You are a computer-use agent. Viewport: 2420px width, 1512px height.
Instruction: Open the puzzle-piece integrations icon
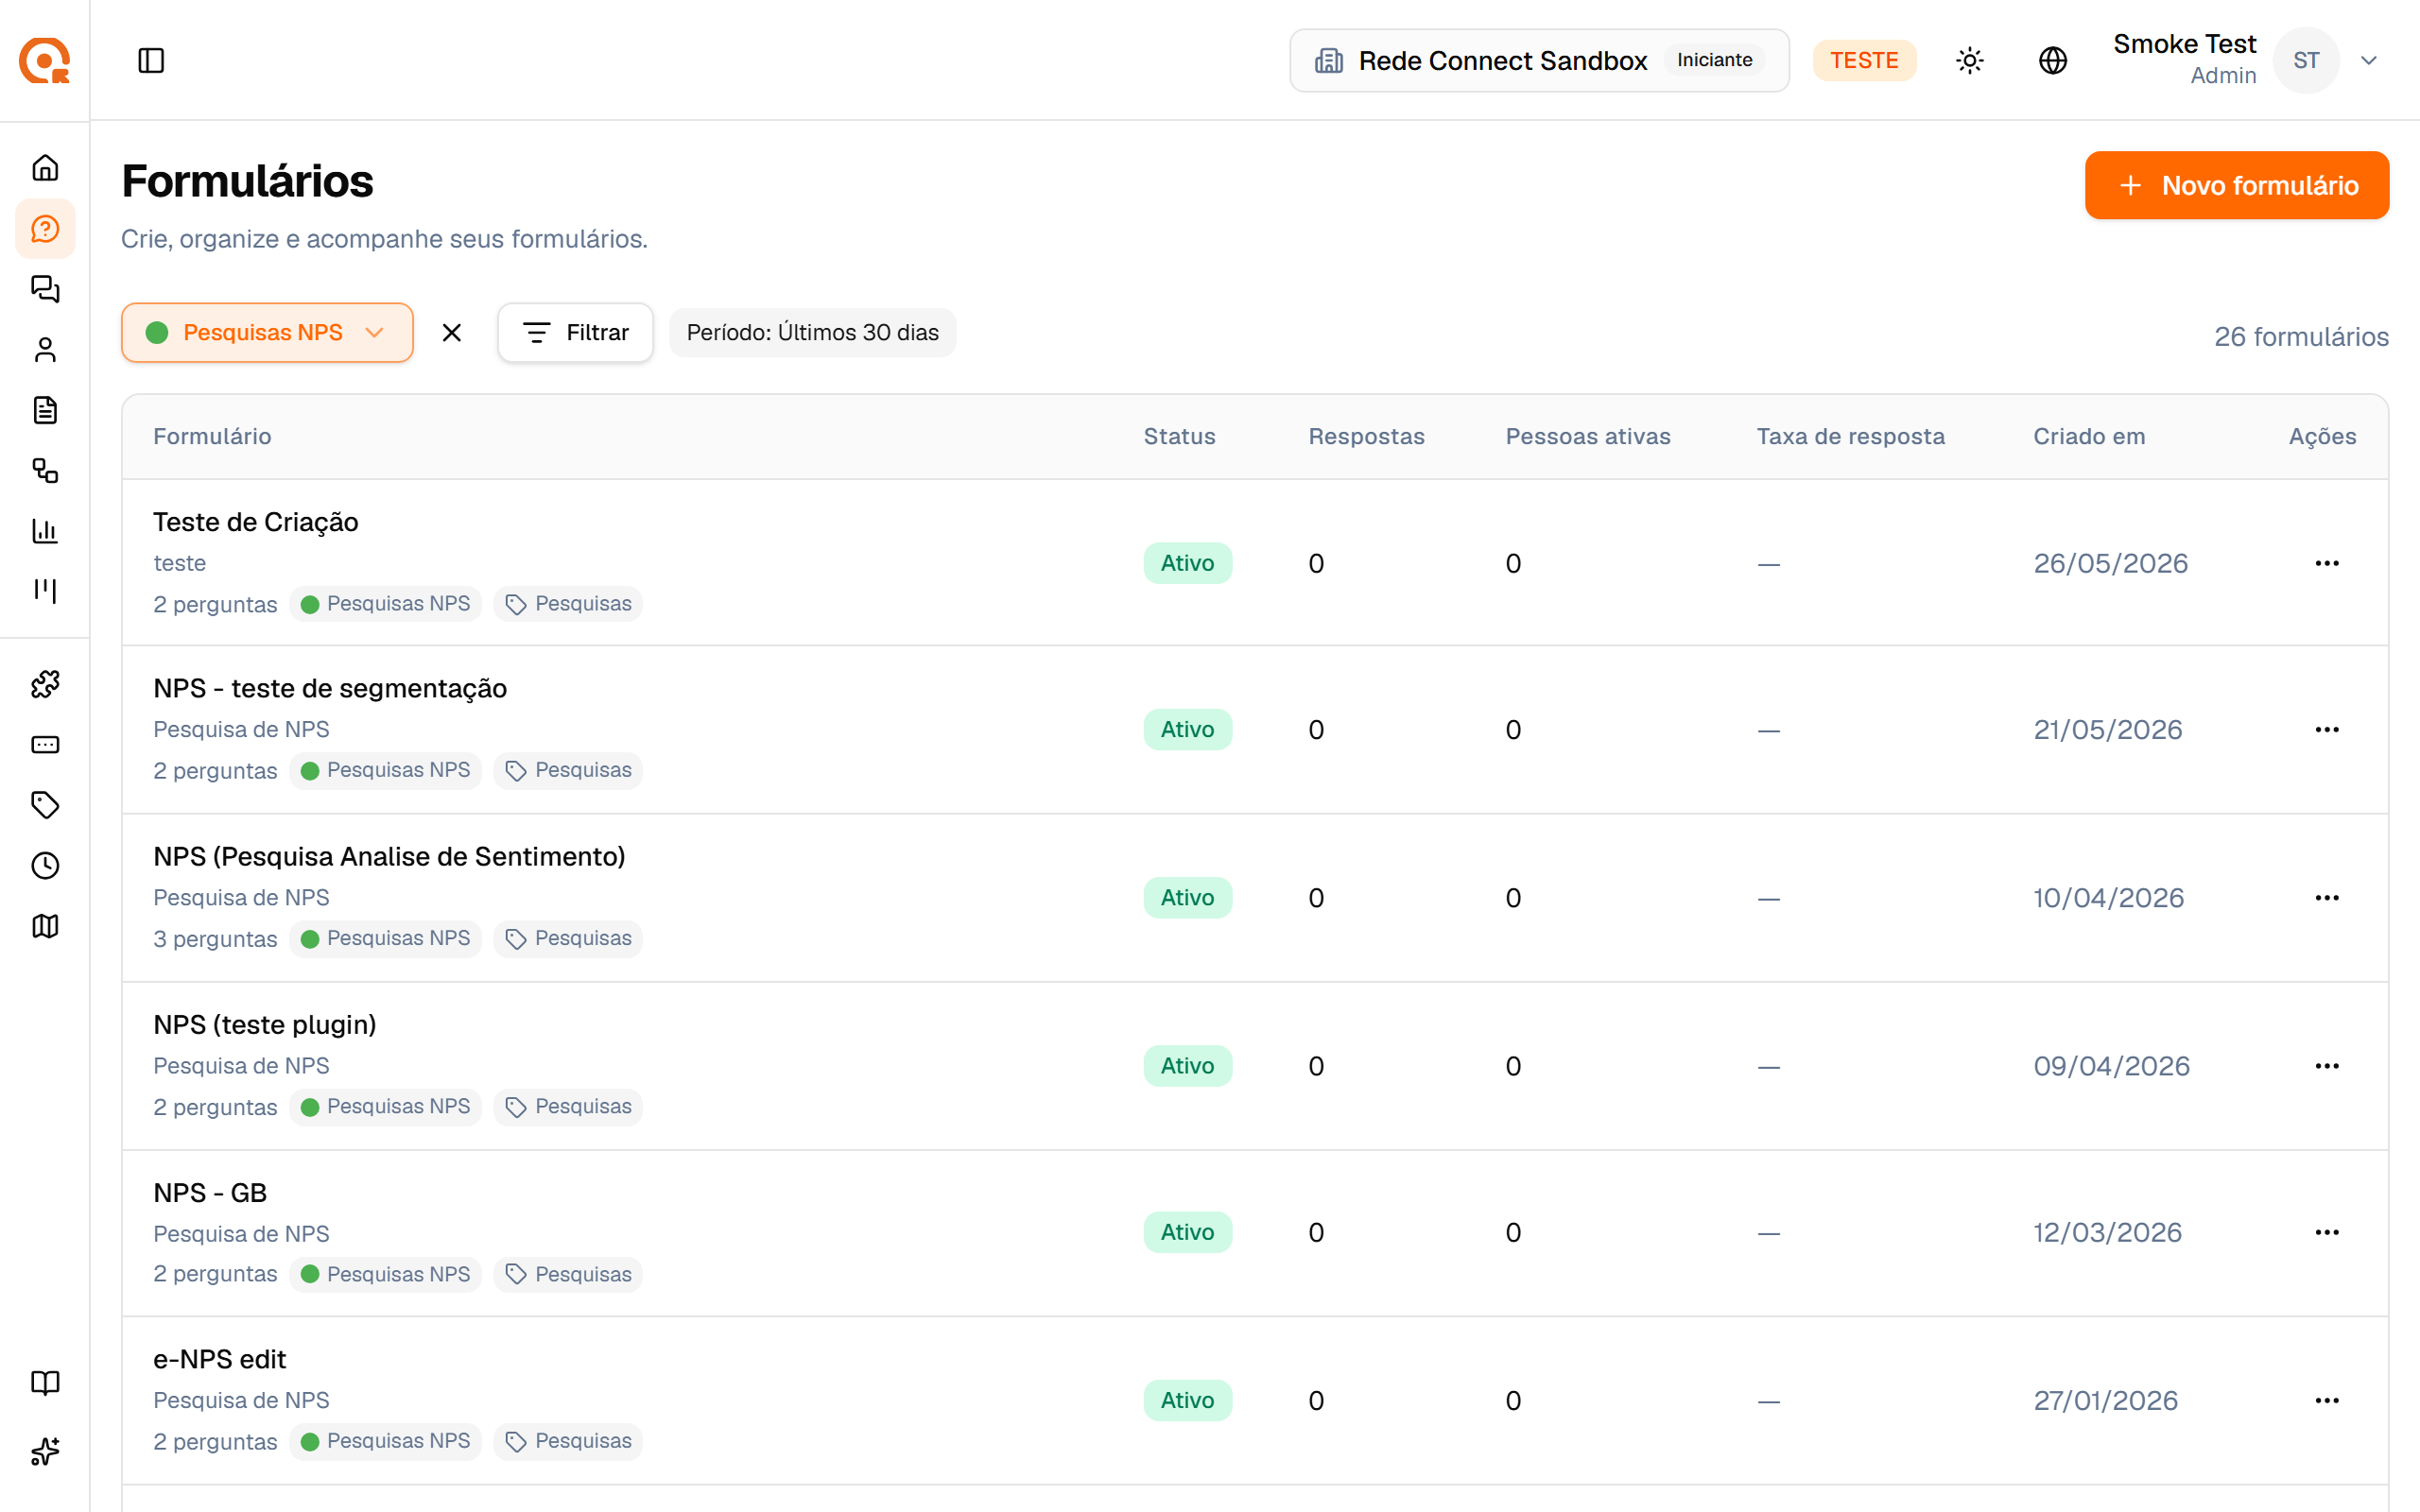pos(45,684)
